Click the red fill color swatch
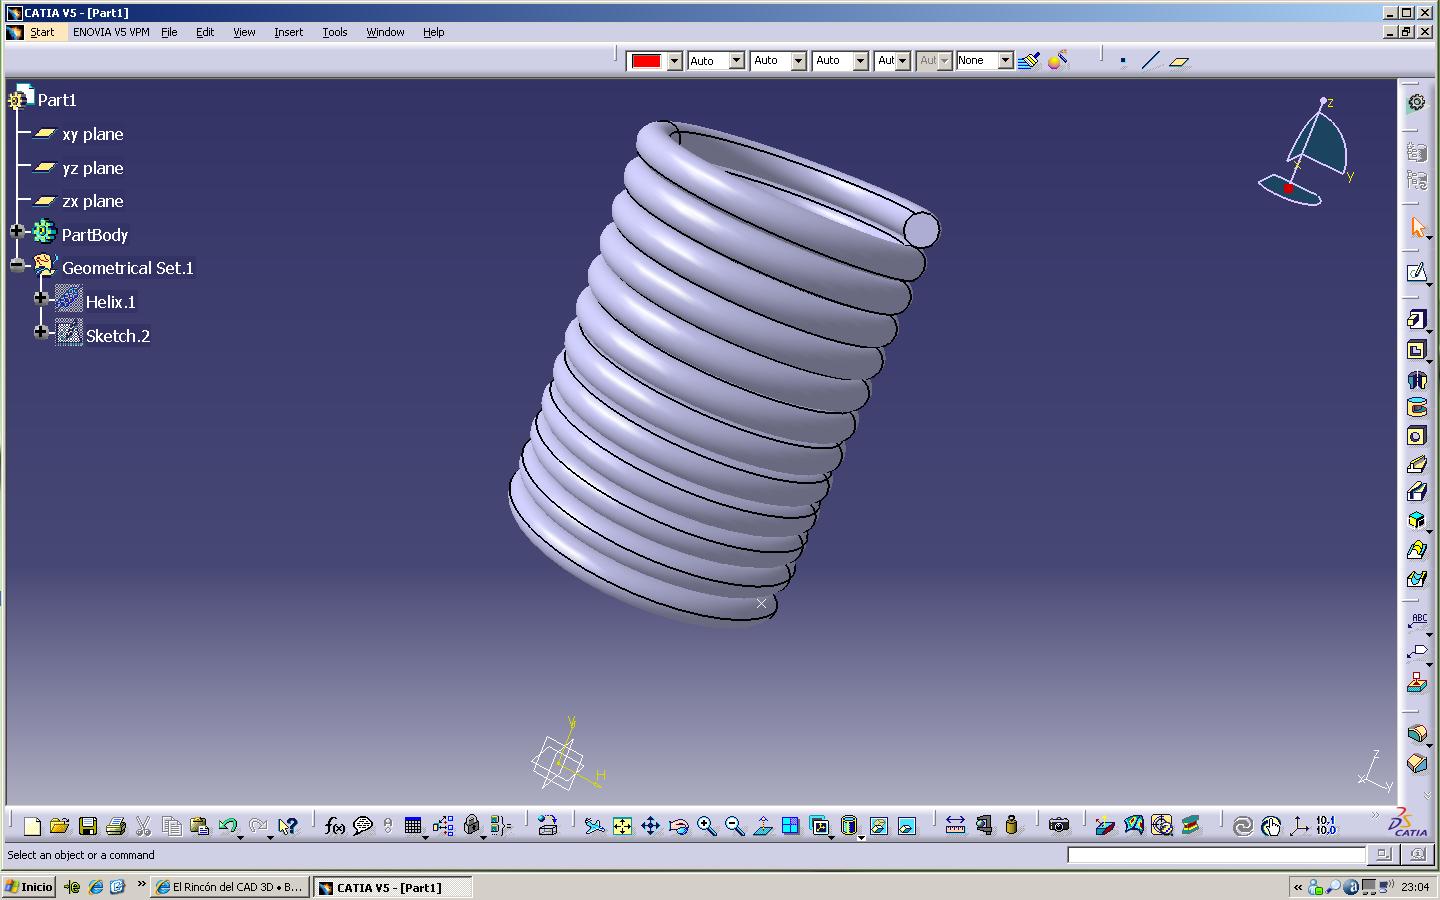The width and height of the screenshot is (1440, 900). tap(646, 61)
